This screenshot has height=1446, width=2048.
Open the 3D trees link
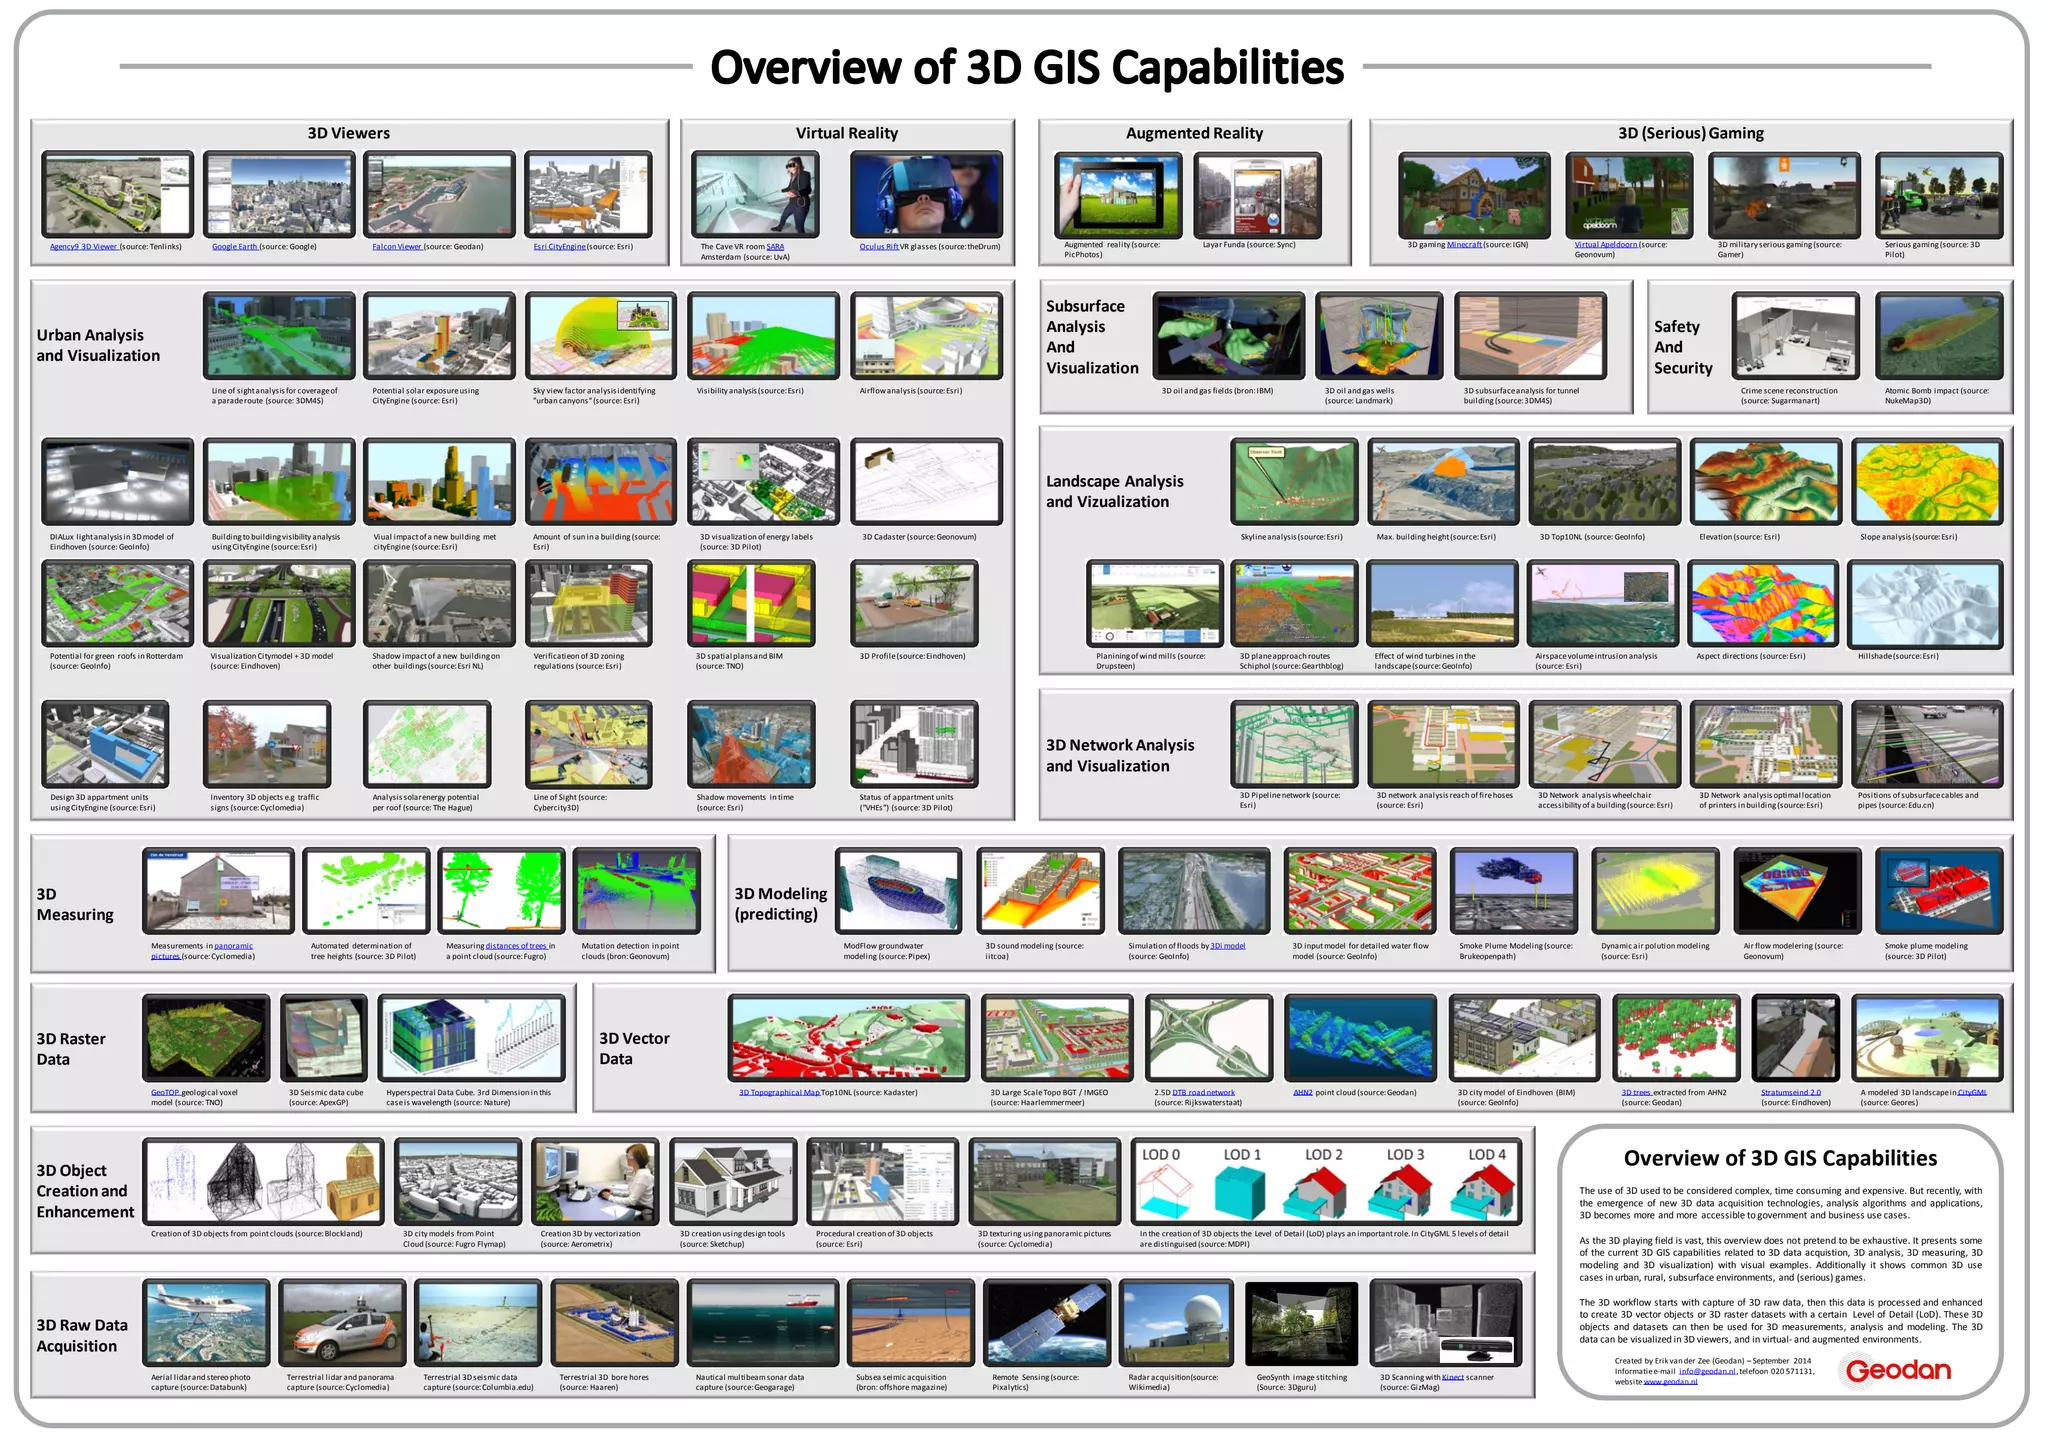point(1637,1093)
